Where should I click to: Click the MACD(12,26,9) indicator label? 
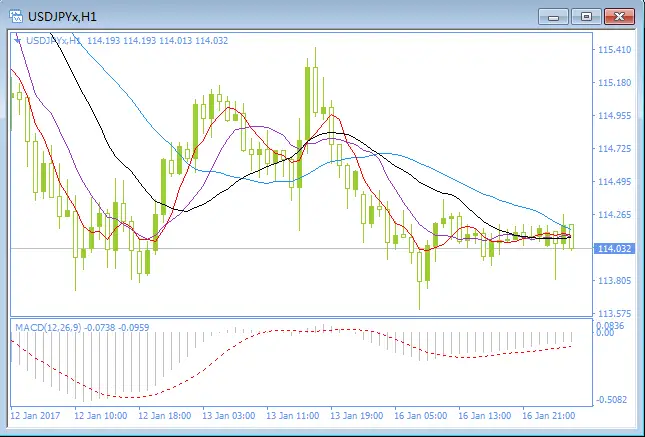48,328
